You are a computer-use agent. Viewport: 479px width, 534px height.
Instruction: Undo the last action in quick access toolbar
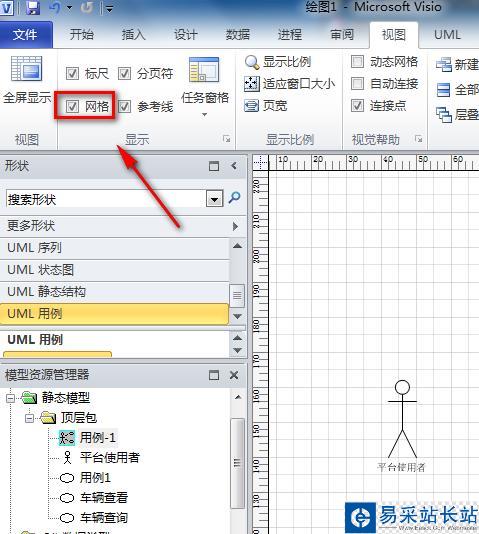[55, 7]
